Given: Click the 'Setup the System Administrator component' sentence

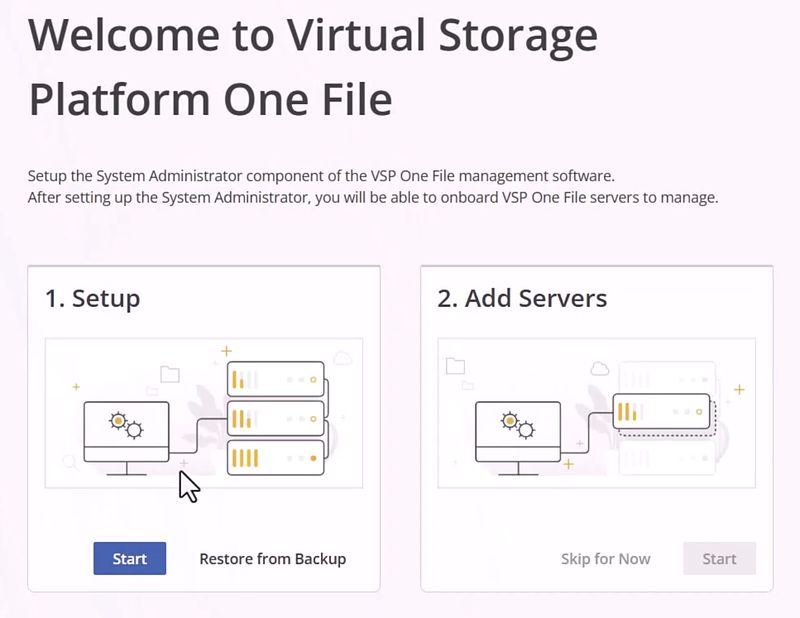Looking at the screenshot, I should tap(321, 176).
